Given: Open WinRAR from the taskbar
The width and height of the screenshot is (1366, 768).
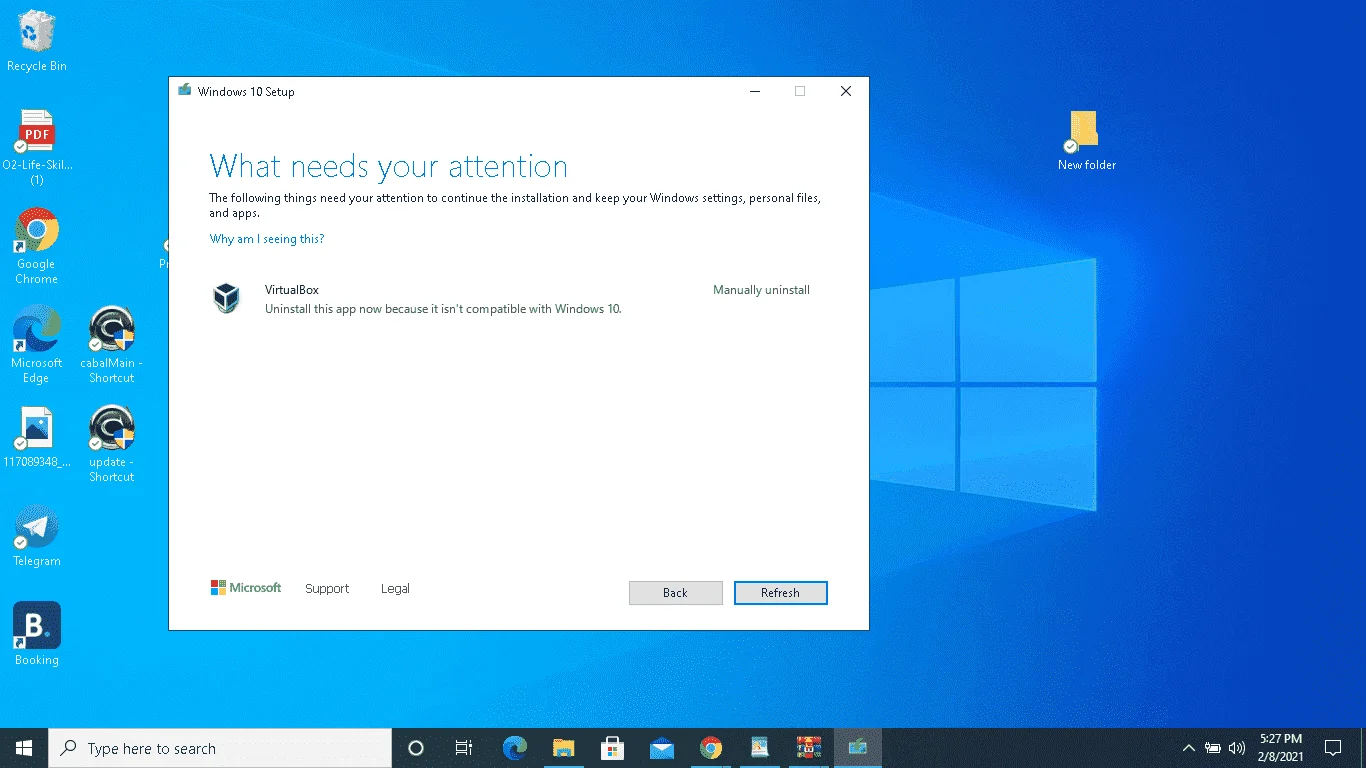Looking at the screenshot, I should 809,748.
